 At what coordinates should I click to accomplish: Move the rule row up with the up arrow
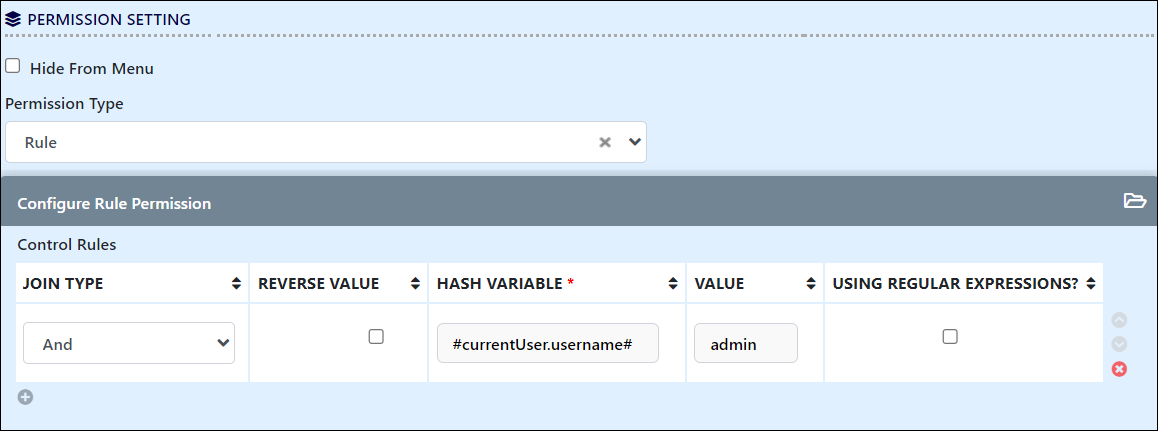coord(1120,320)
